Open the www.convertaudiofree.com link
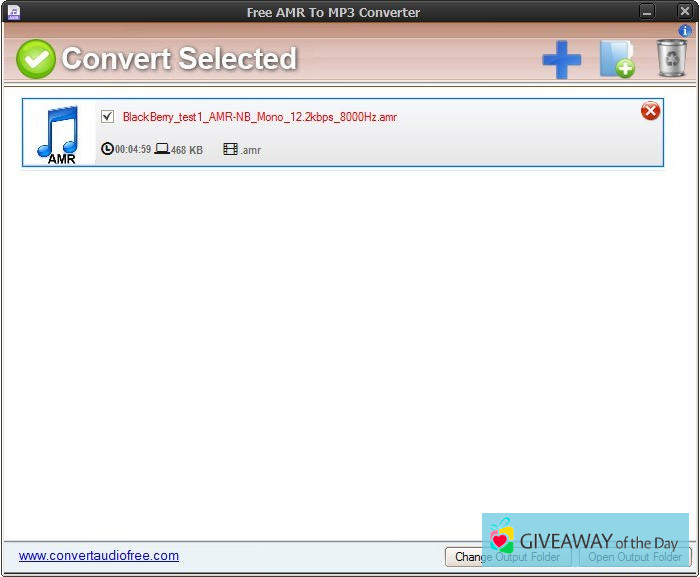The width and height of the screenshot is (700, 577). coord(99,556)
